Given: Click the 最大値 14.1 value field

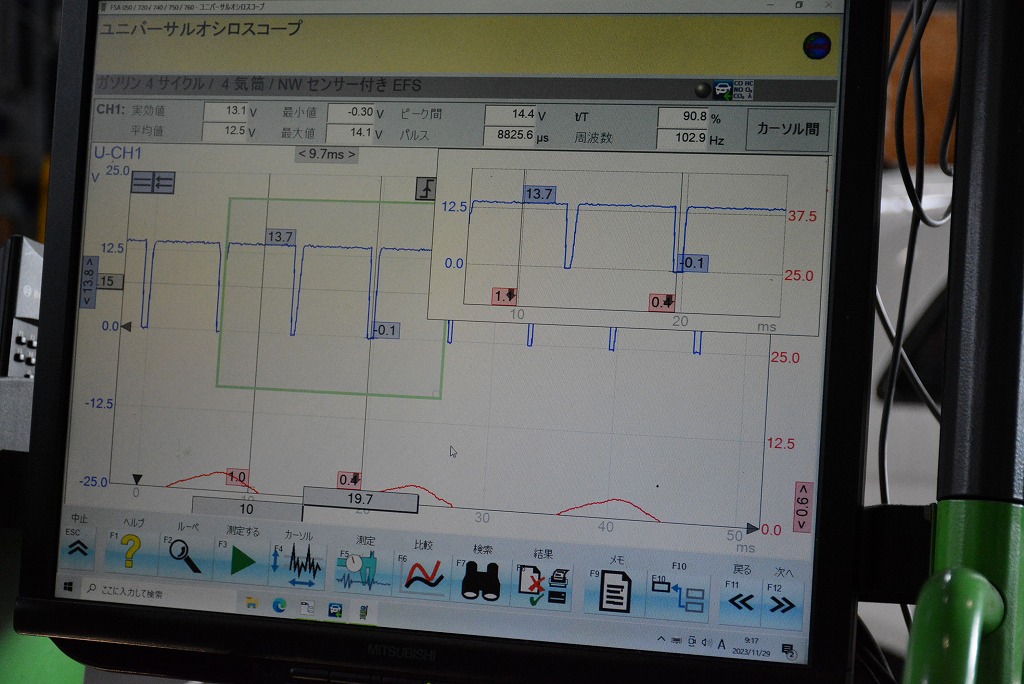Looking at the screenshot, I should click(x=351, y=133).
